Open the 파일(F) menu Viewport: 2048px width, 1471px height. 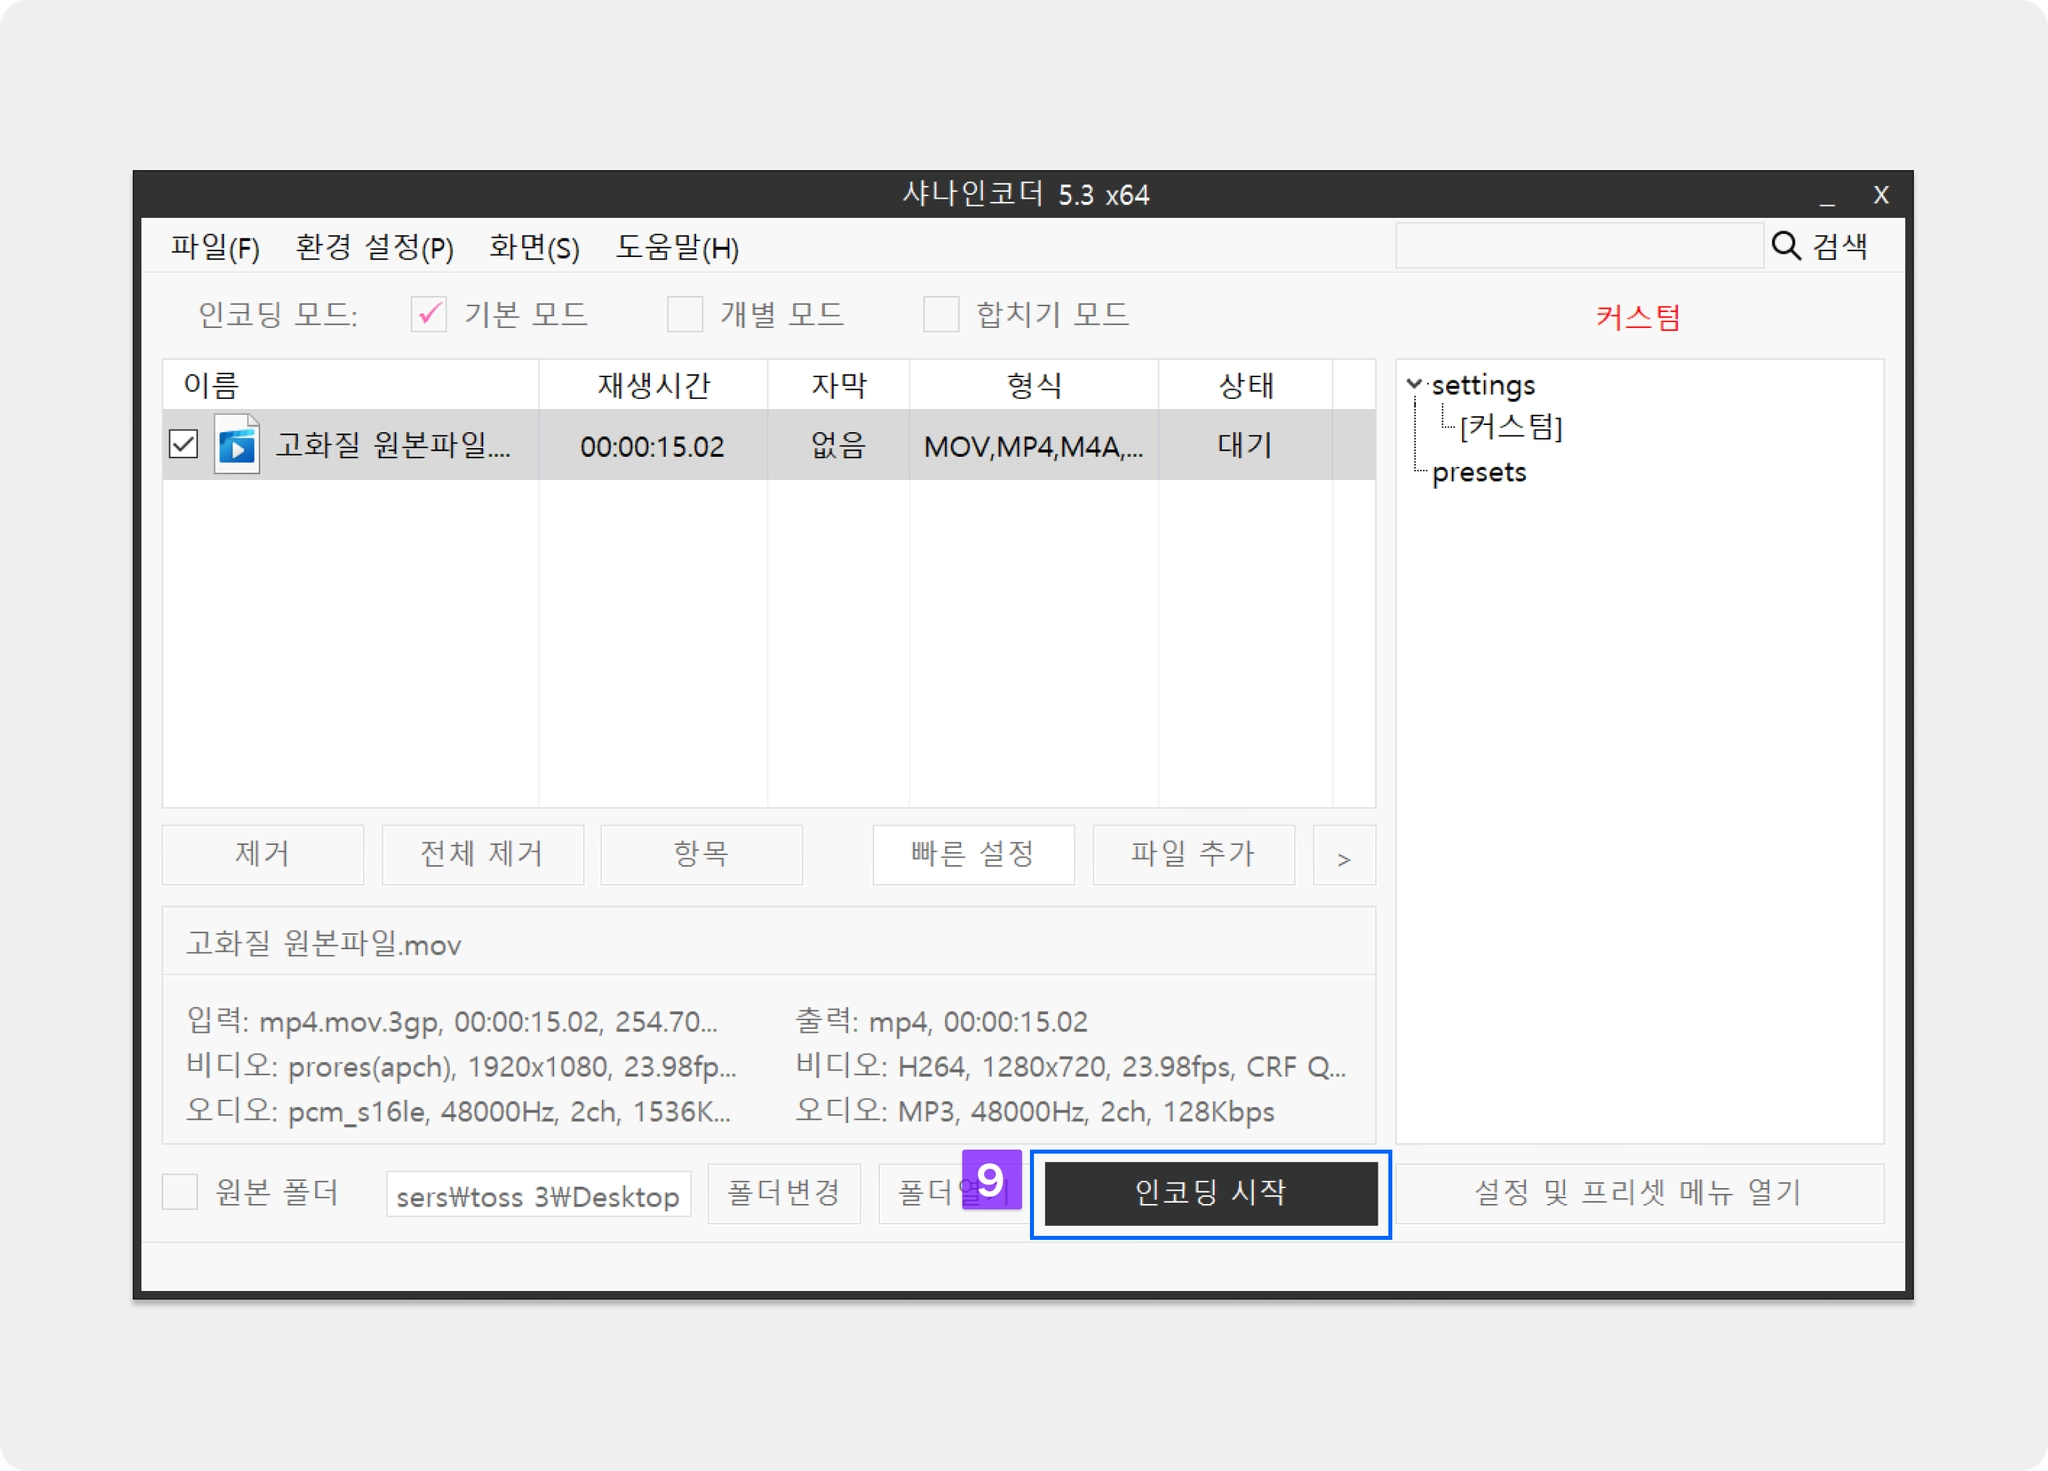pyautogui.click(x=215, y=247)
